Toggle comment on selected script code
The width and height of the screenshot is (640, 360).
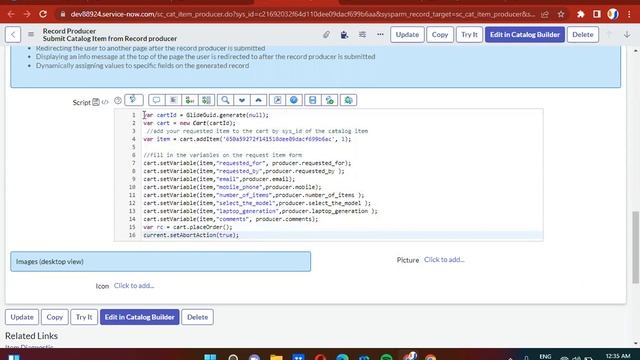point(156,100)
